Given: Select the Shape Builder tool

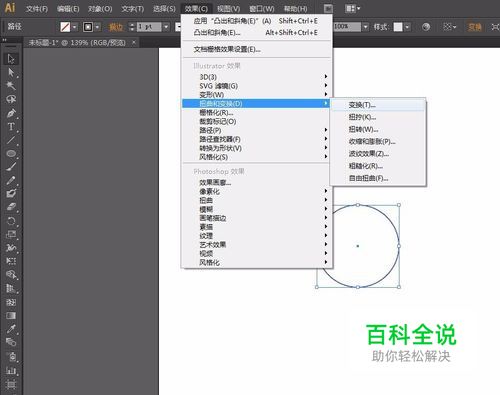Looking at the screenshot, I should click(x=11, y=275).
